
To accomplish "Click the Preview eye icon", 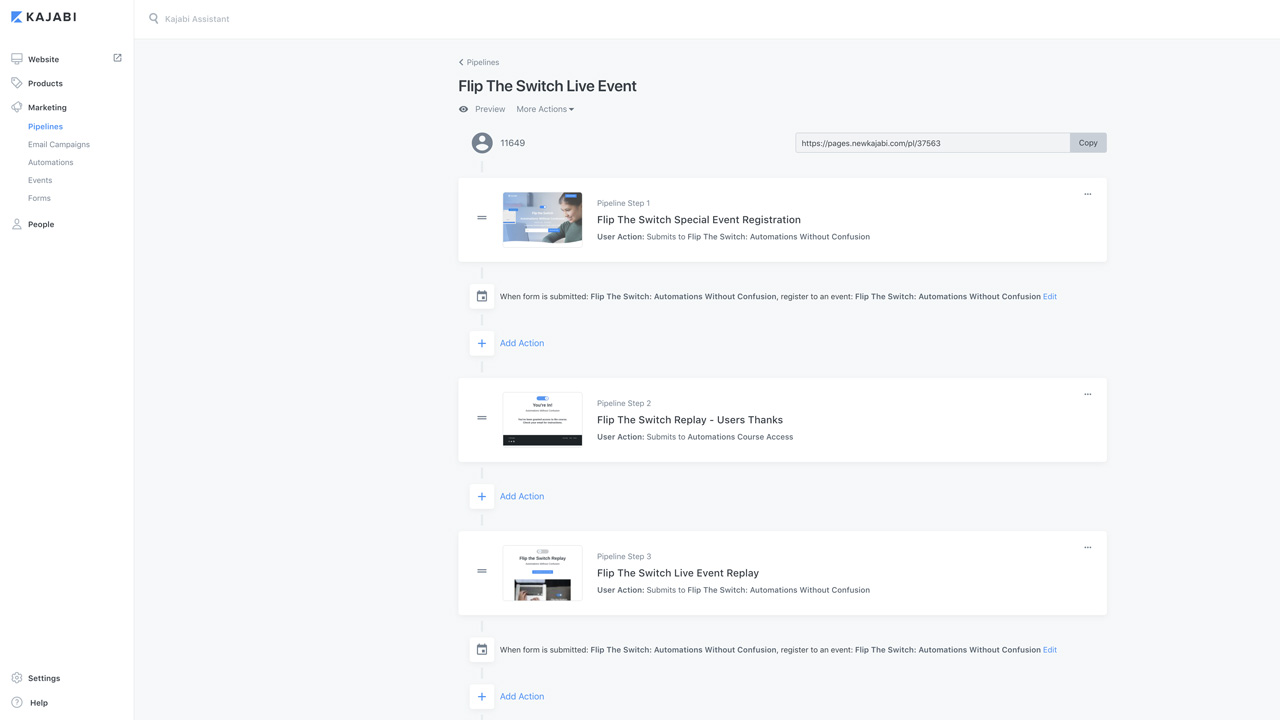I will [x=463, y=109].
